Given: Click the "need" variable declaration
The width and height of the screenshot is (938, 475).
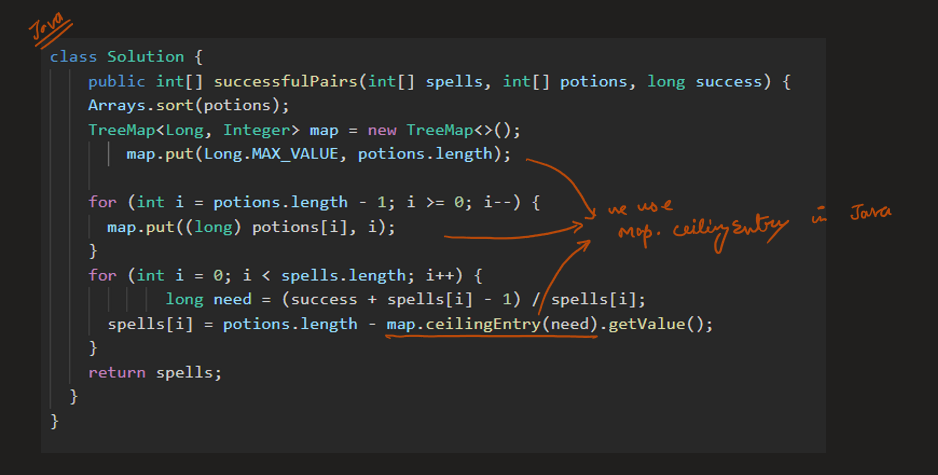Looking at the screenshot, I should point(232,299).
